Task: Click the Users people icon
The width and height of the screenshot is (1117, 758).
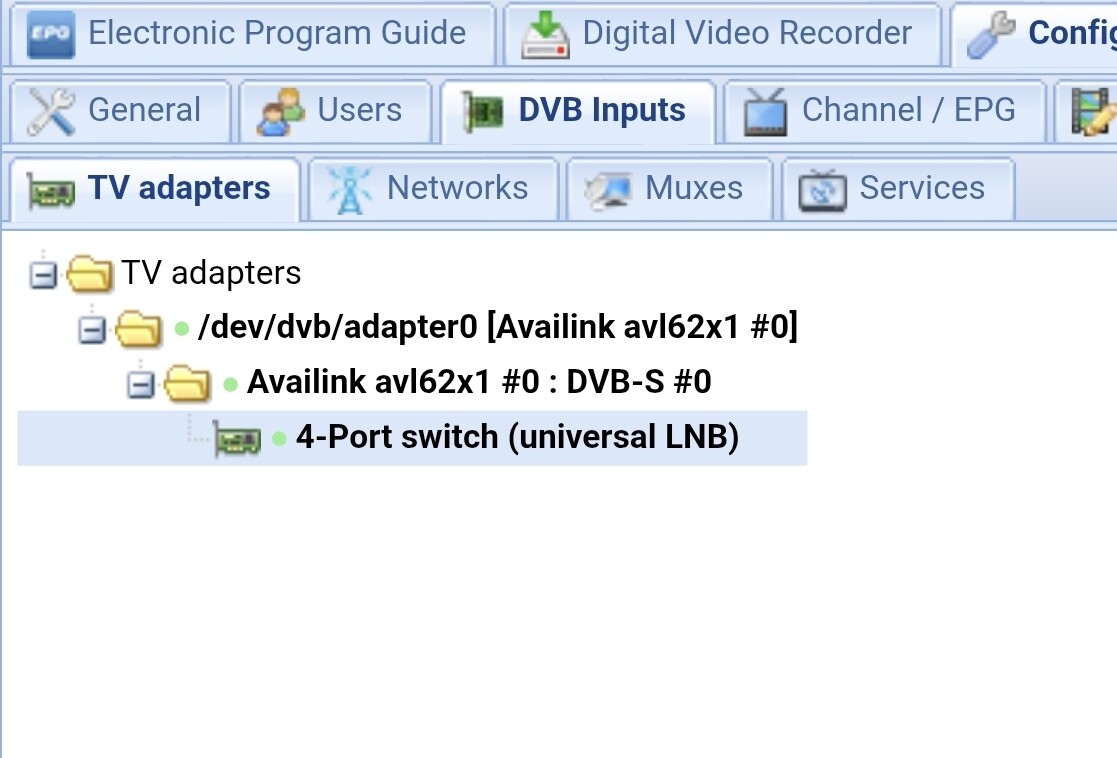Action: point(280,112)
